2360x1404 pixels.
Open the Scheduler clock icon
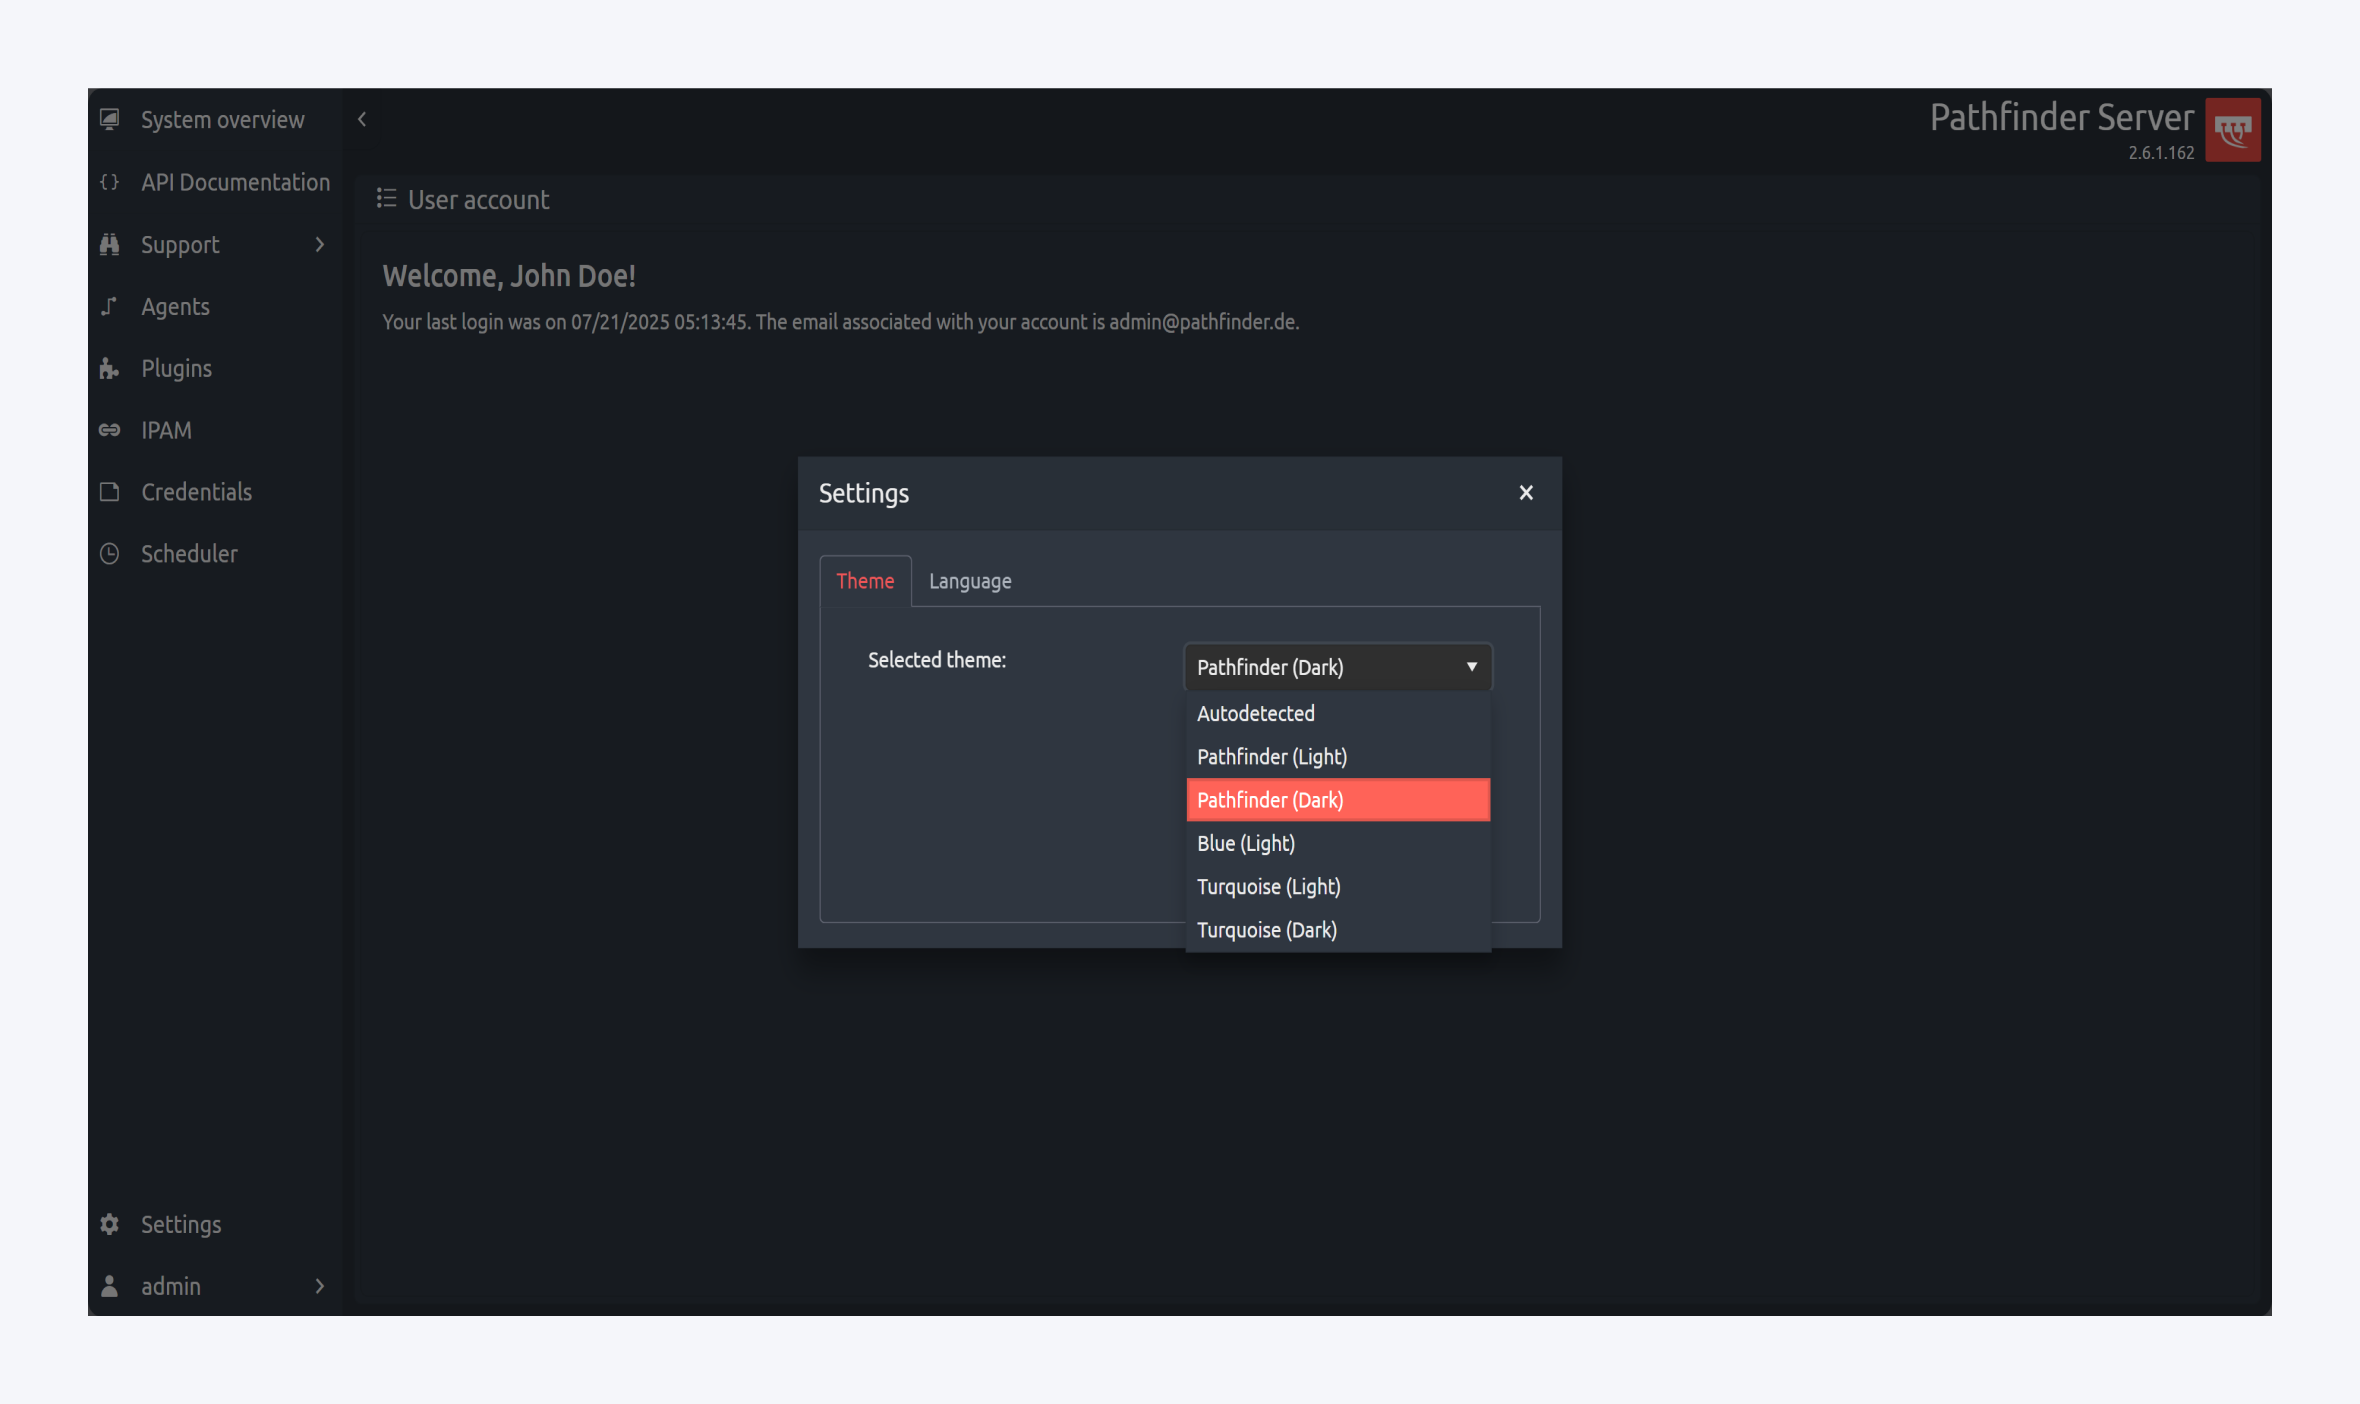[x=110, y=553]
